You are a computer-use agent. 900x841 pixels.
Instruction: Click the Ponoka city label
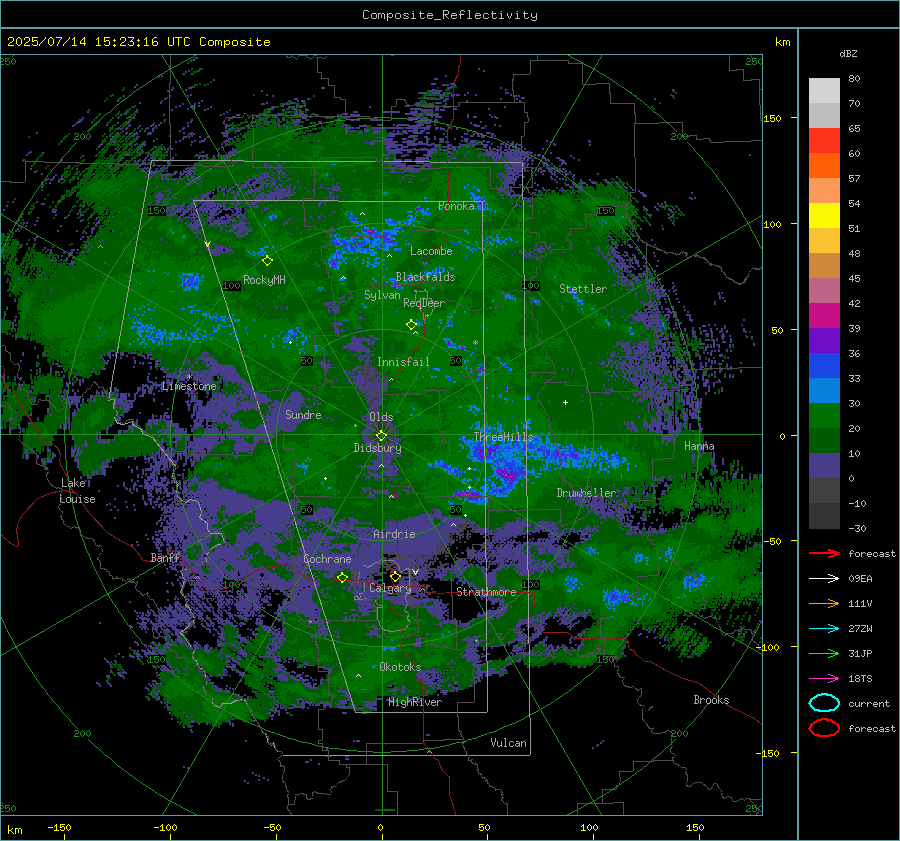coord(456,206)
